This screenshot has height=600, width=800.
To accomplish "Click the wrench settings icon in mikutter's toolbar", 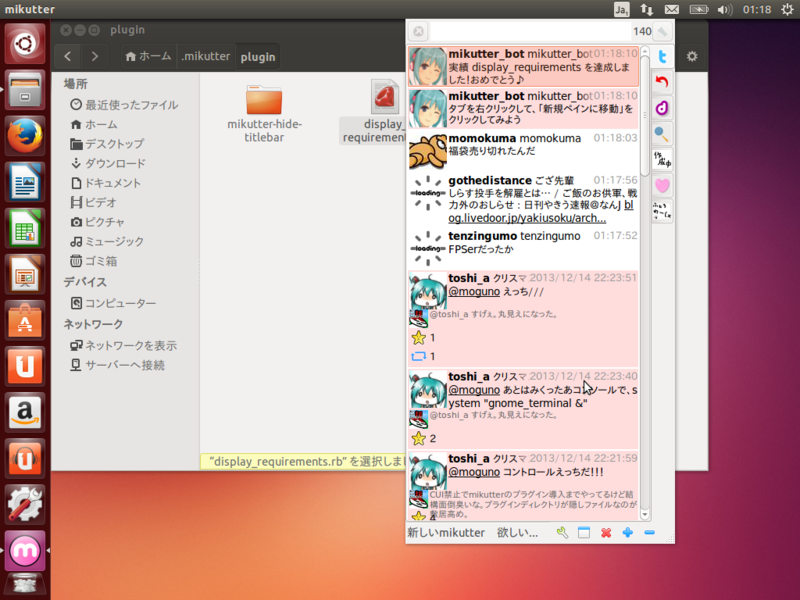I will point(560,533).
